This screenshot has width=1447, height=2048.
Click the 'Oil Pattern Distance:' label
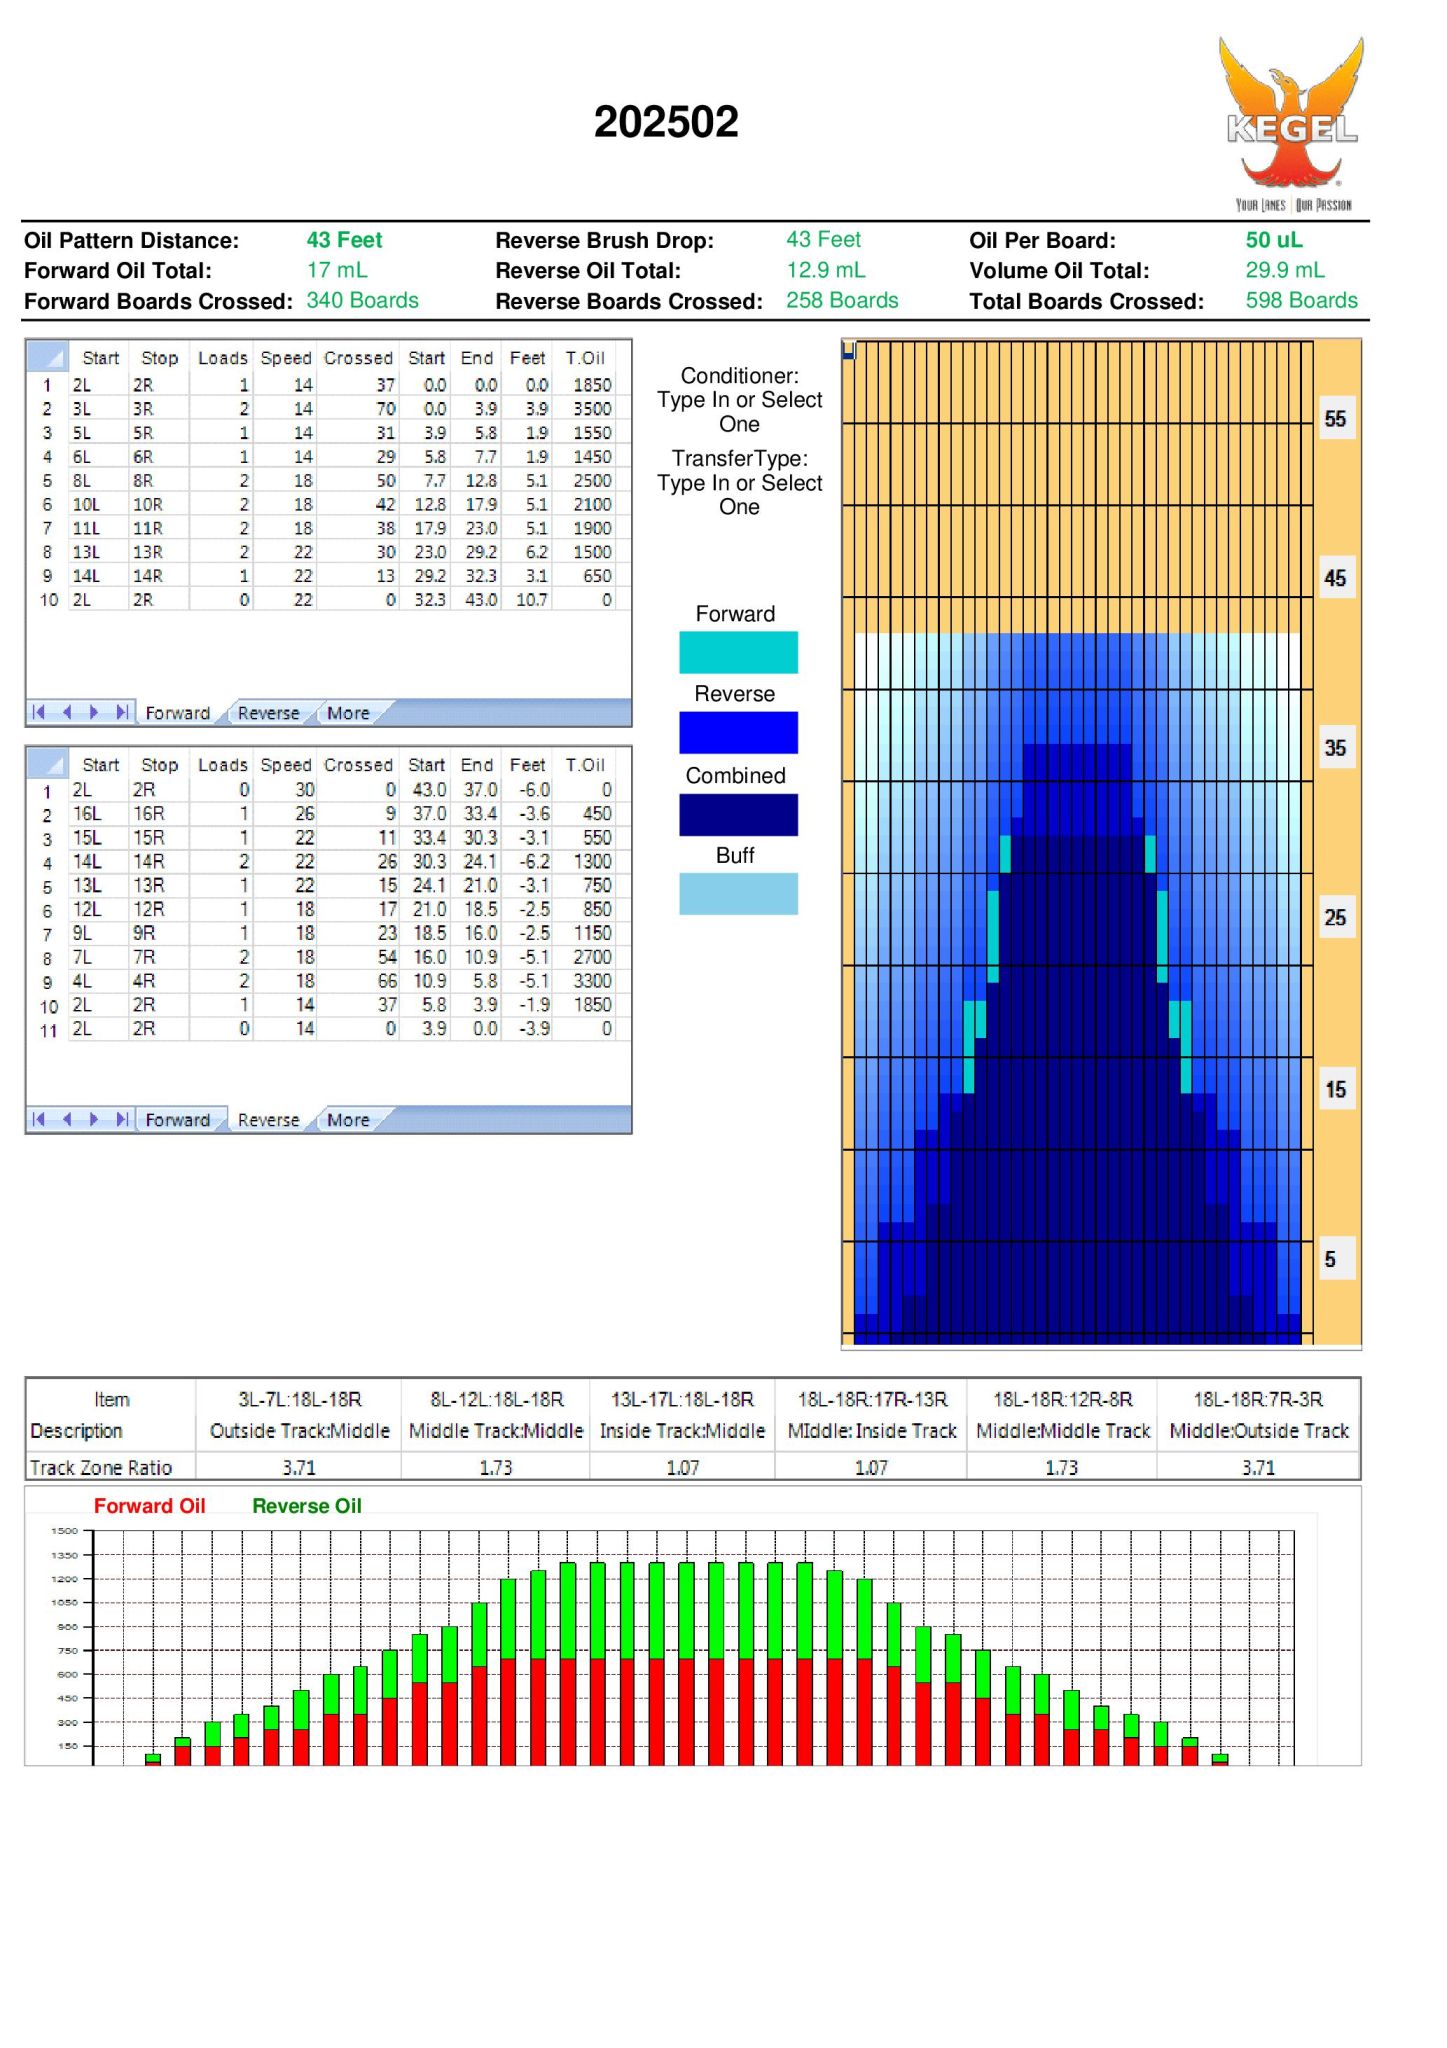(132, 240)
